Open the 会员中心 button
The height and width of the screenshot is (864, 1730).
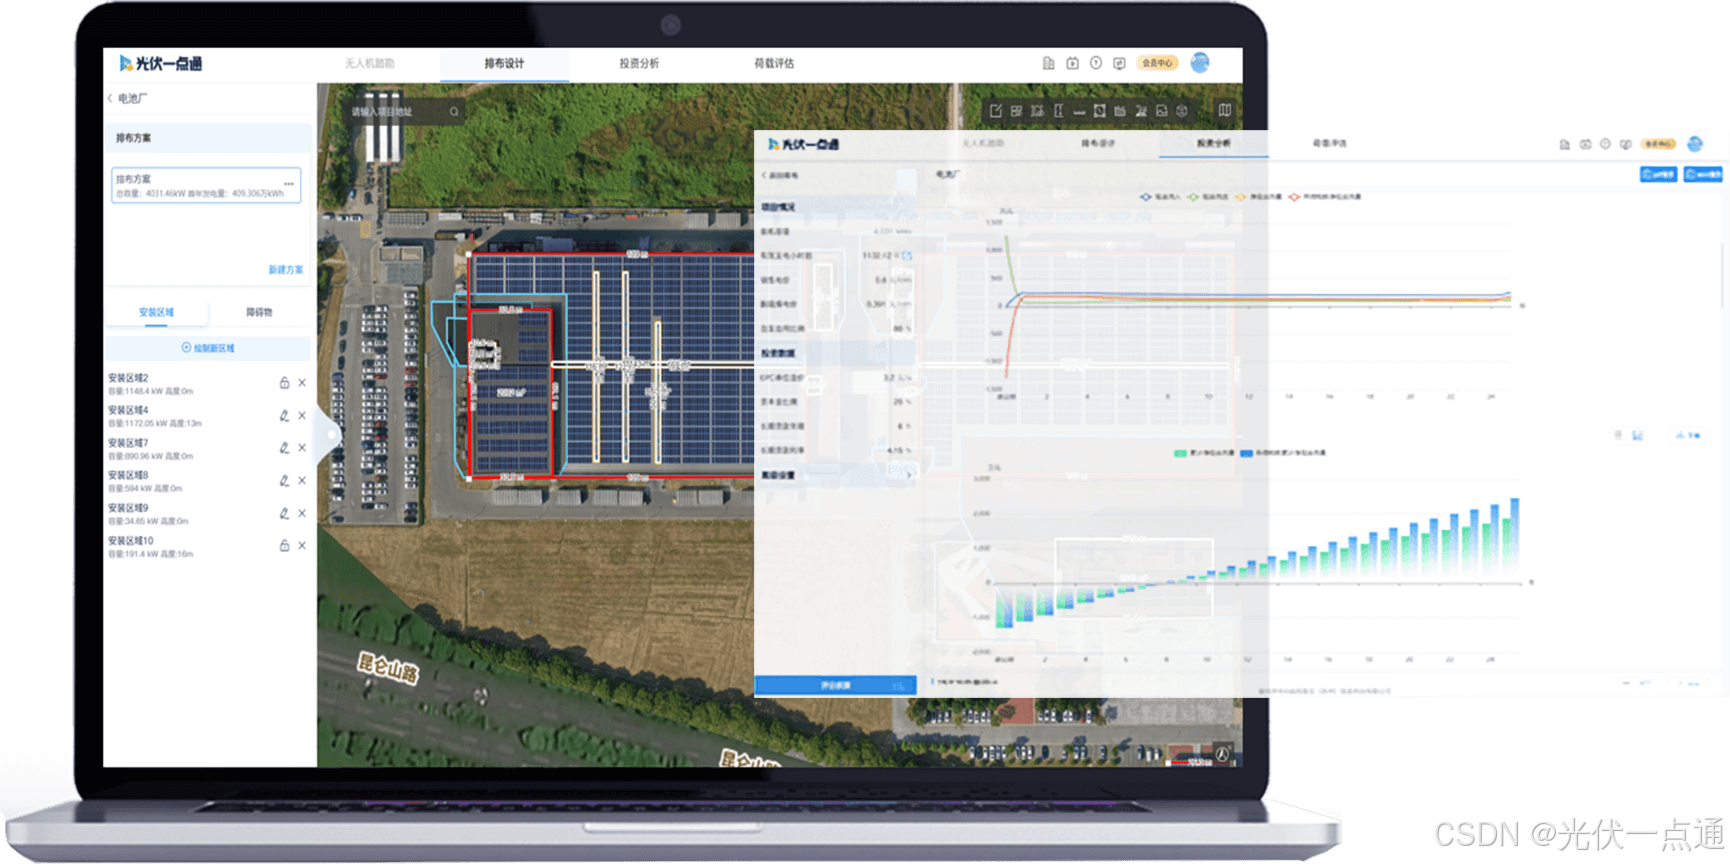pyautogui.click(x=1158, y=63)
